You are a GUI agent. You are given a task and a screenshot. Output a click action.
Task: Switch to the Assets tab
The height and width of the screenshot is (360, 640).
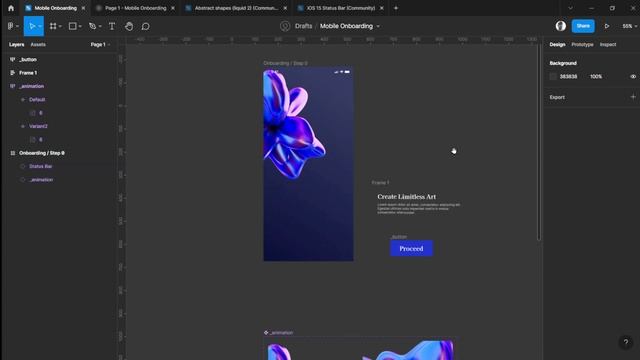pyautogui.click(x=38, y=44)
